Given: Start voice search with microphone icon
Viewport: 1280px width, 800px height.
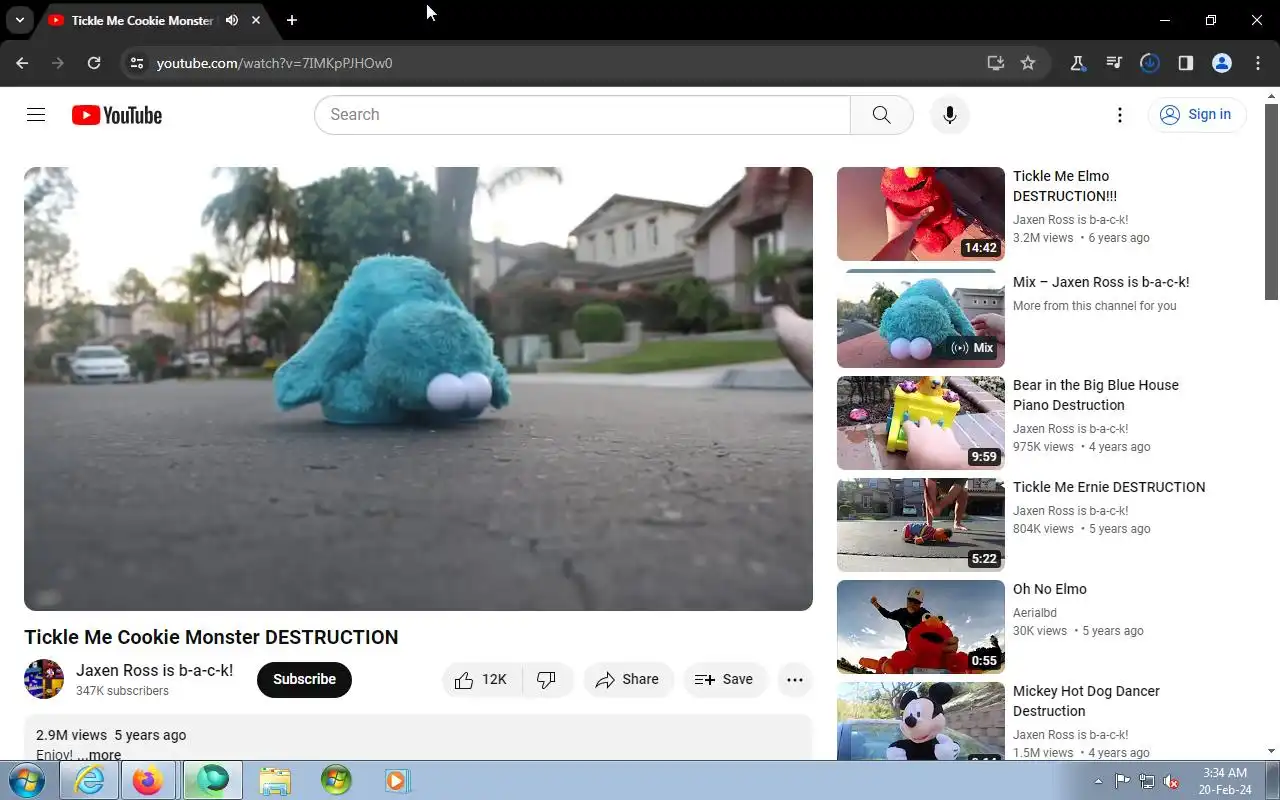Looking at the screenshot, I should click(950, 115).
